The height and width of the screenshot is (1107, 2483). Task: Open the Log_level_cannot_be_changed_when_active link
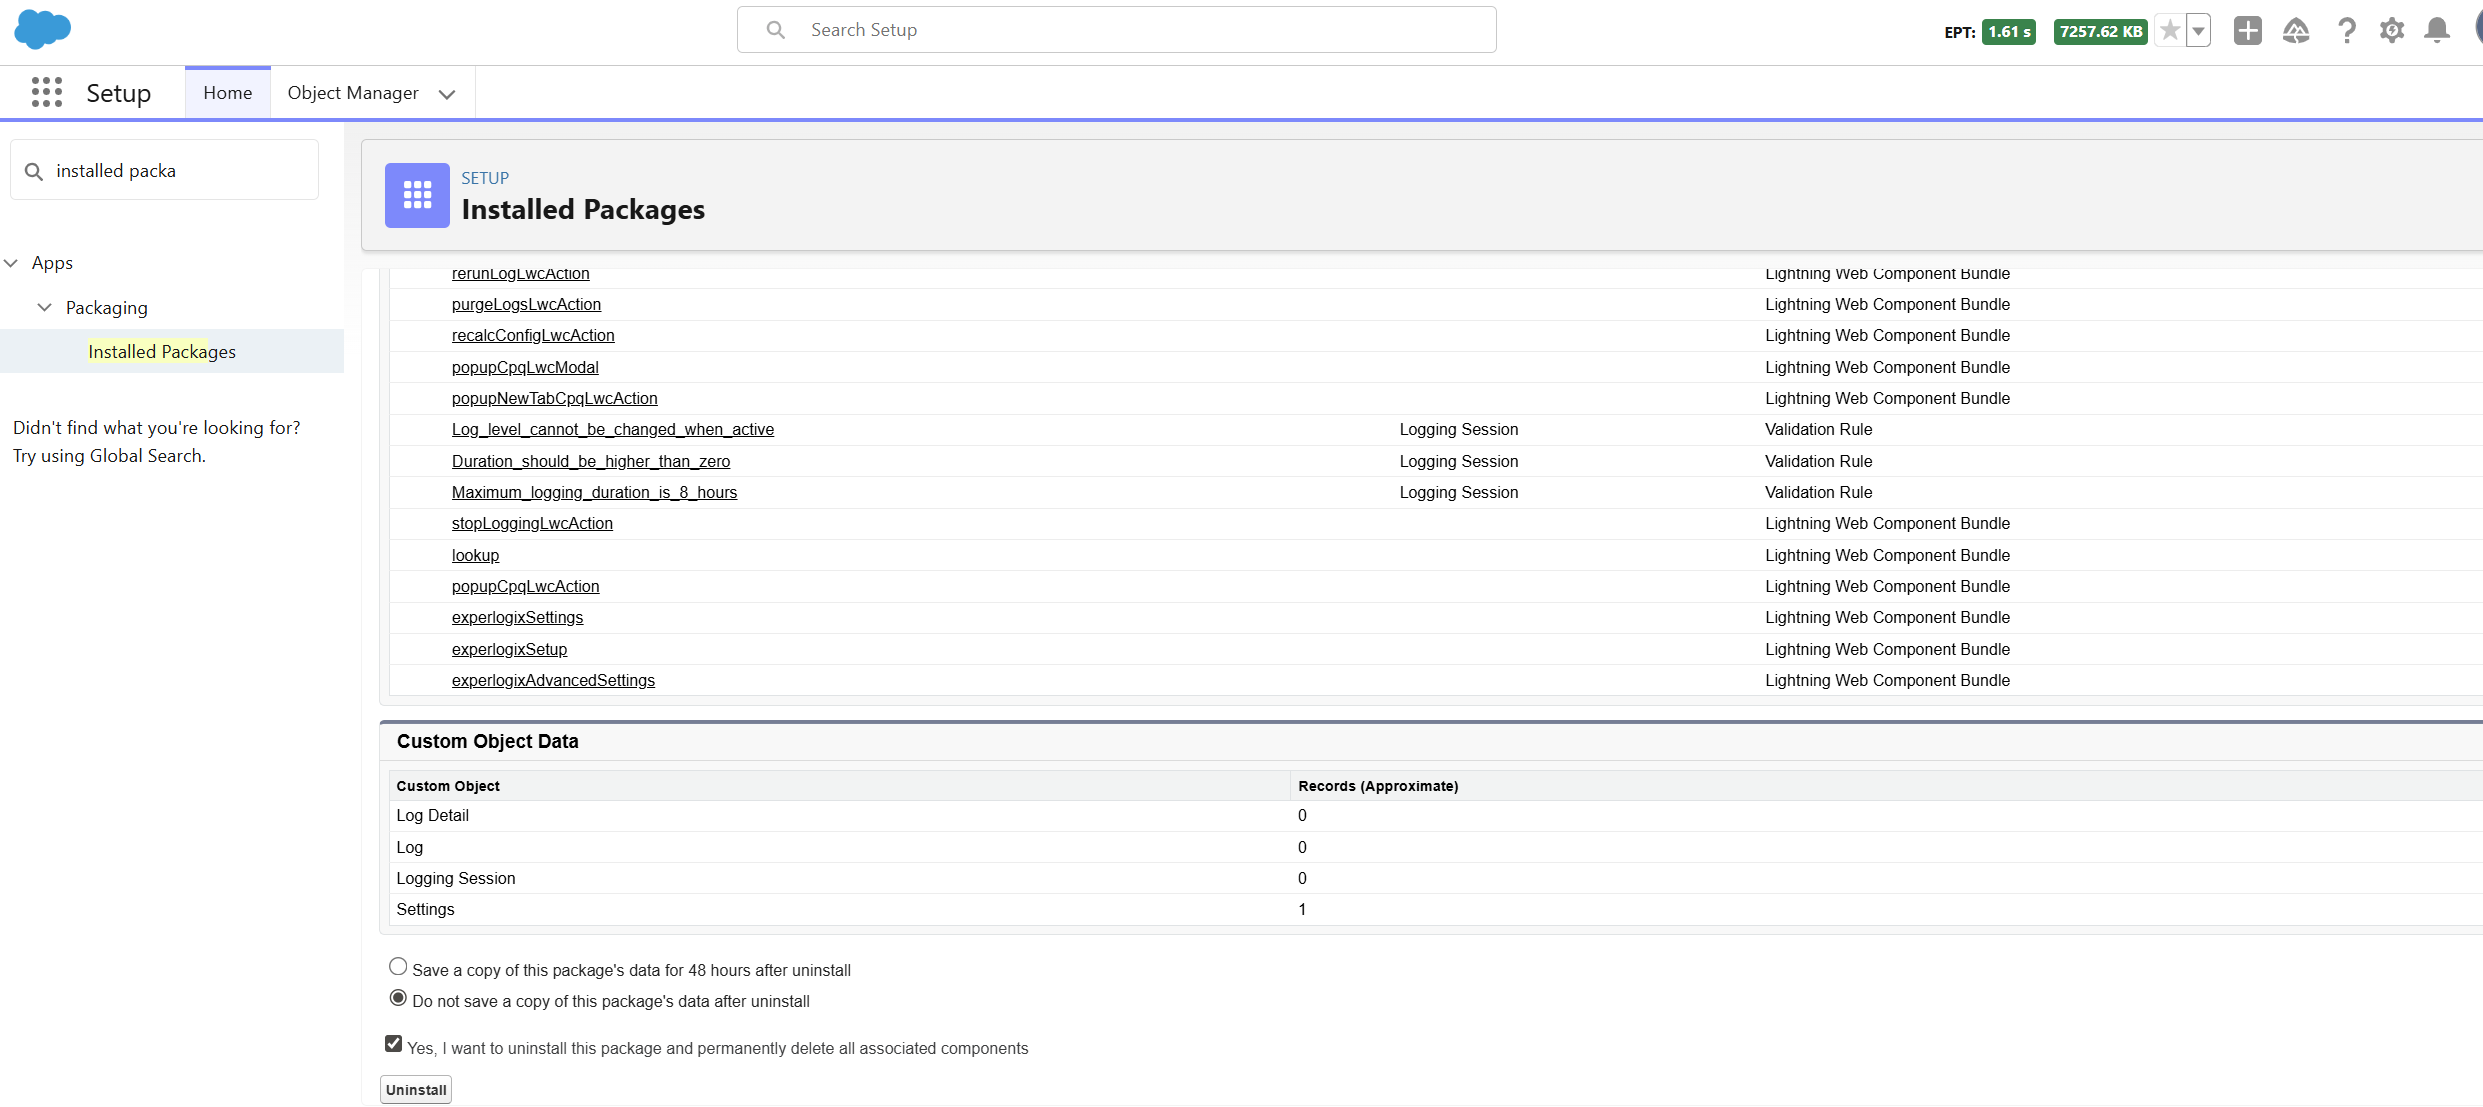pos(613,429)
